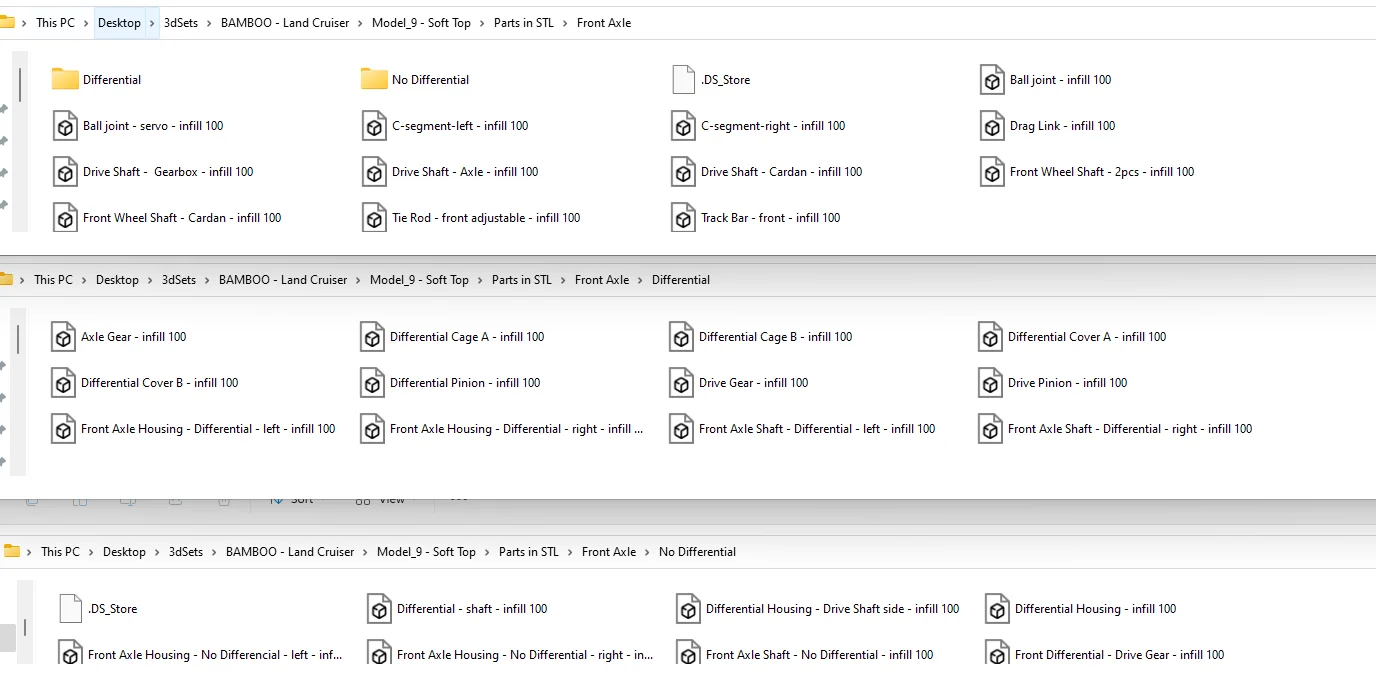
Task: Select the Drag Link - infill 100 file
Action: click(x=1062, y=126)
